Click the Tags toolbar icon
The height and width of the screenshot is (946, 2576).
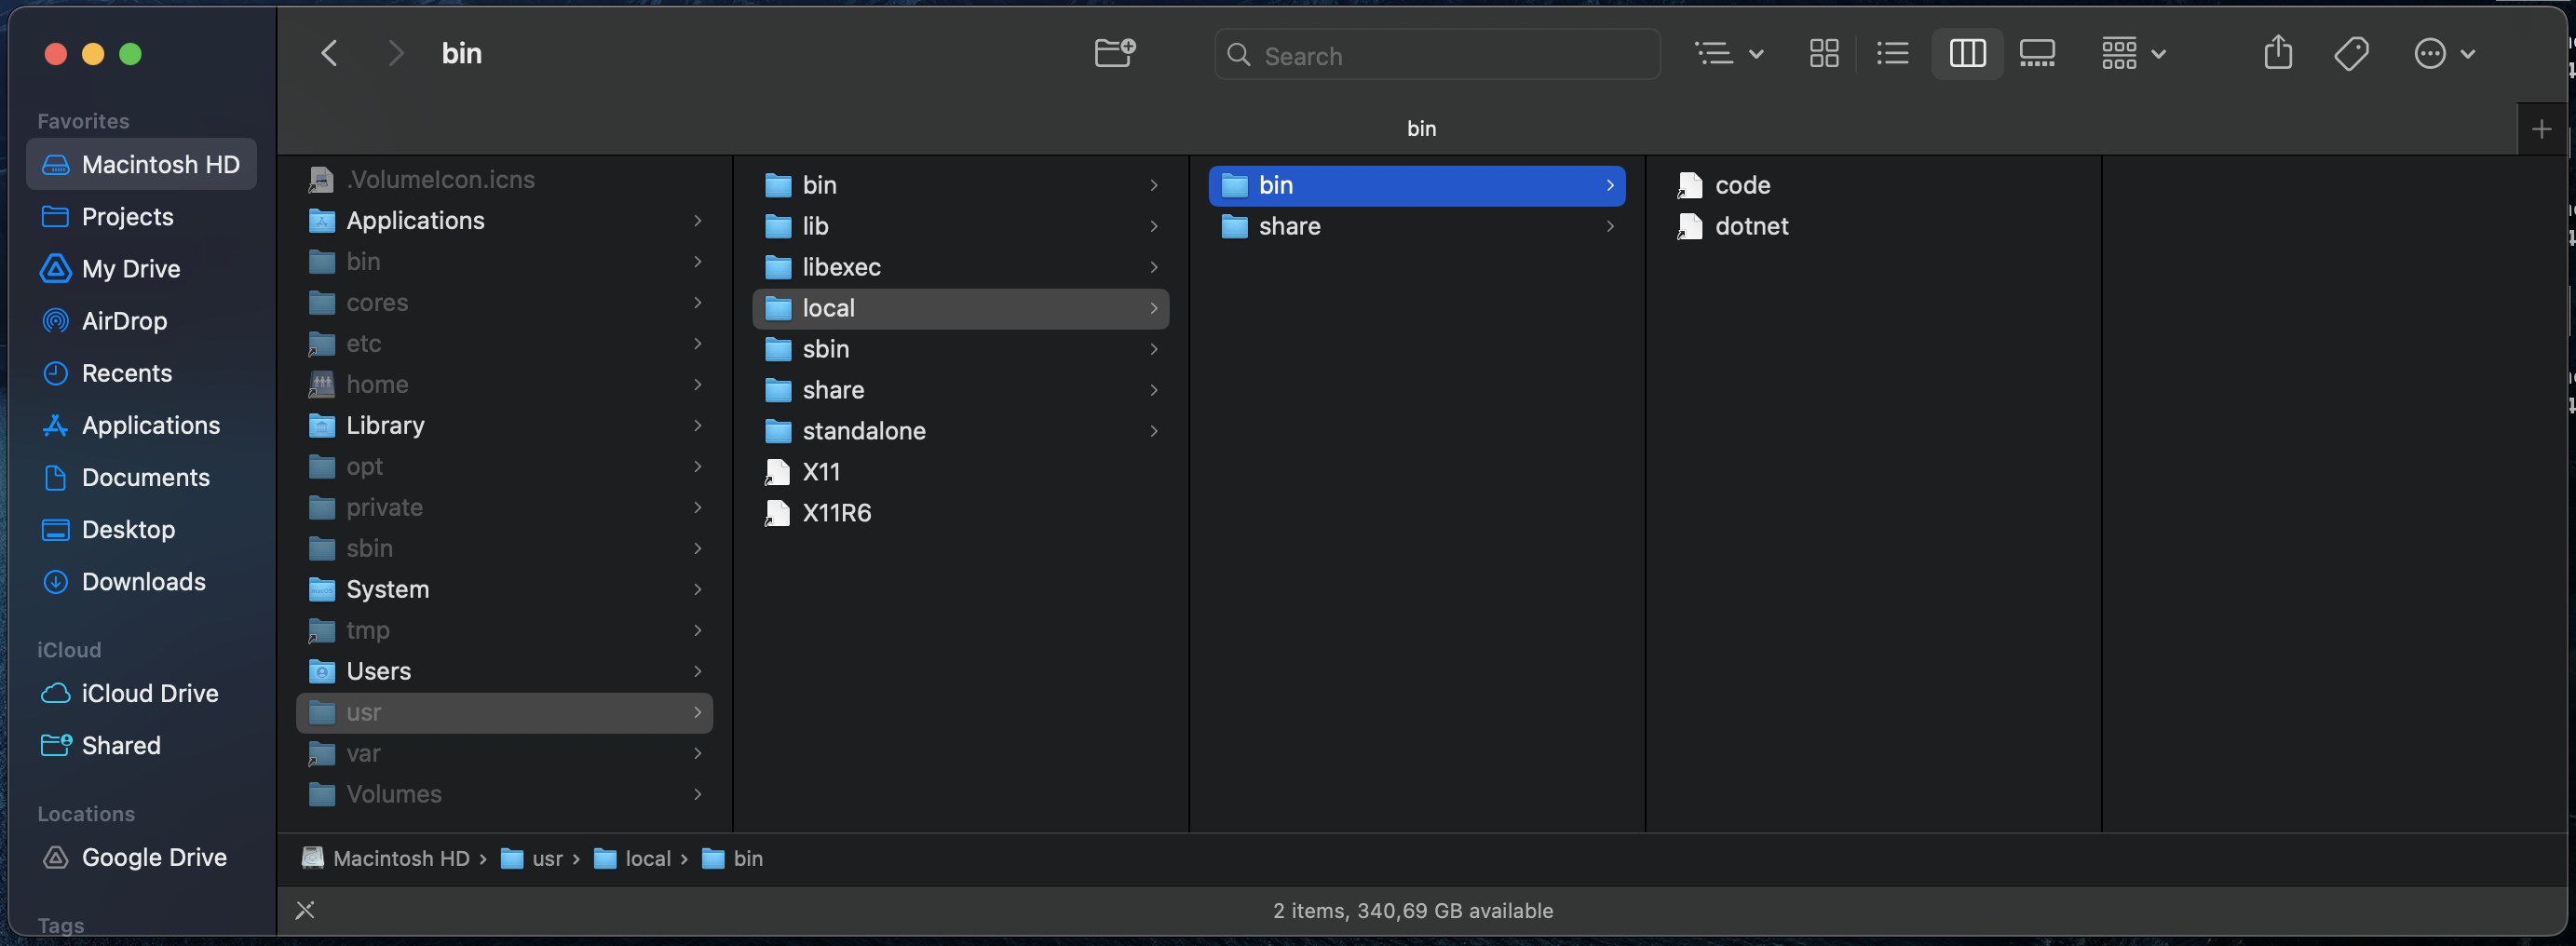pyautogui.click(x=2351, y=53)
